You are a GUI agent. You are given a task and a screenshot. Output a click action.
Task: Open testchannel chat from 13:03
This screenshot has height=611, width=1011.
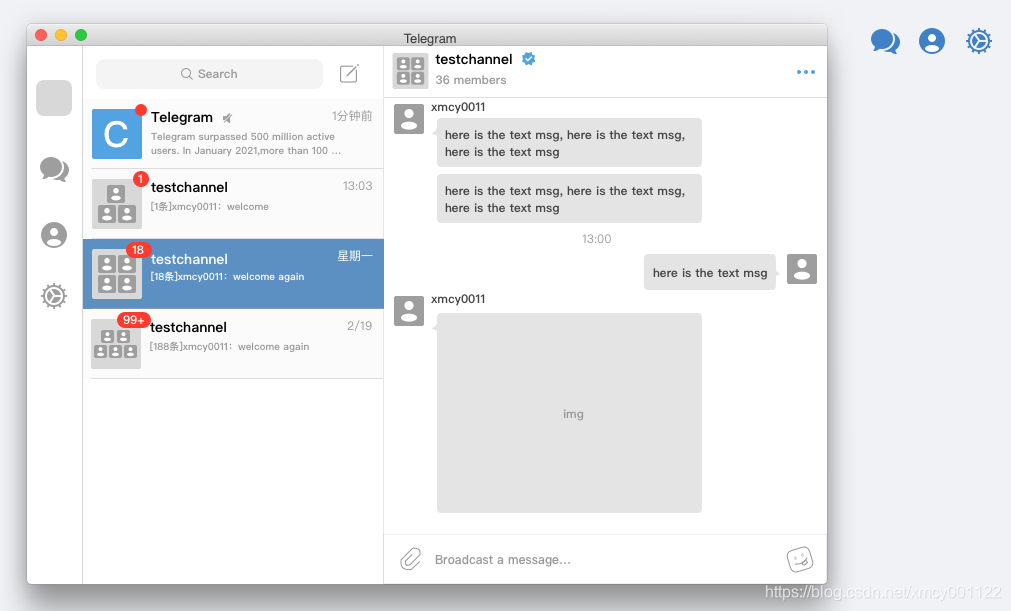(x=233, y=204)
